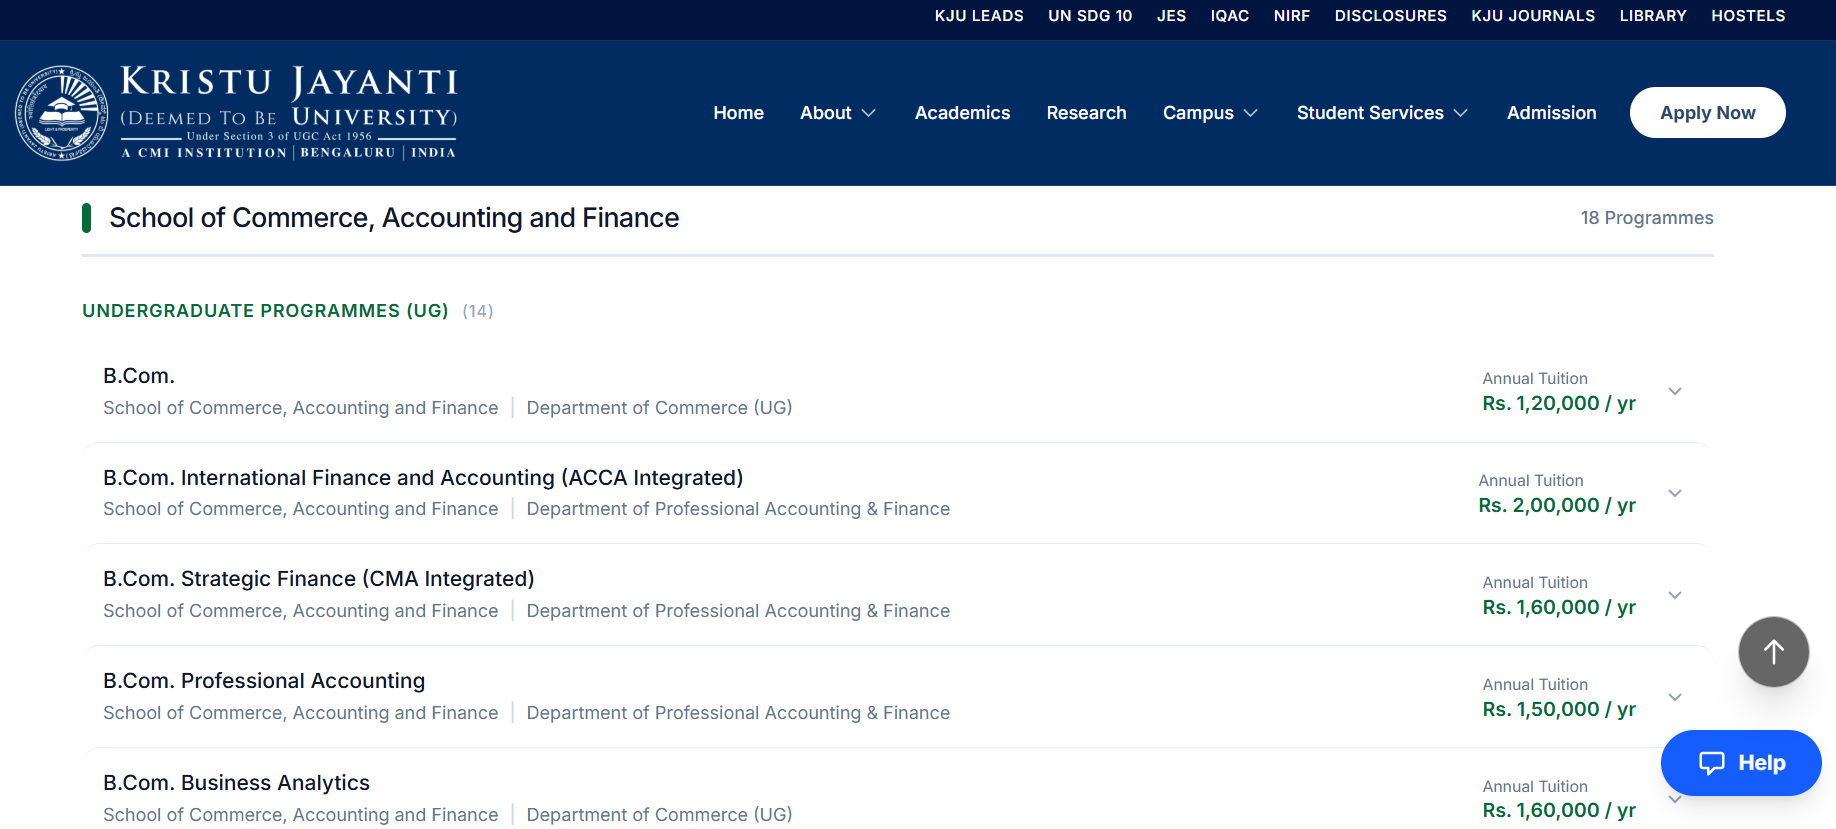Screen dimensions: 1836x829
Task: Click the Rs. 1,20,000 / yr tuition
Action: (x=1559, y=404)
